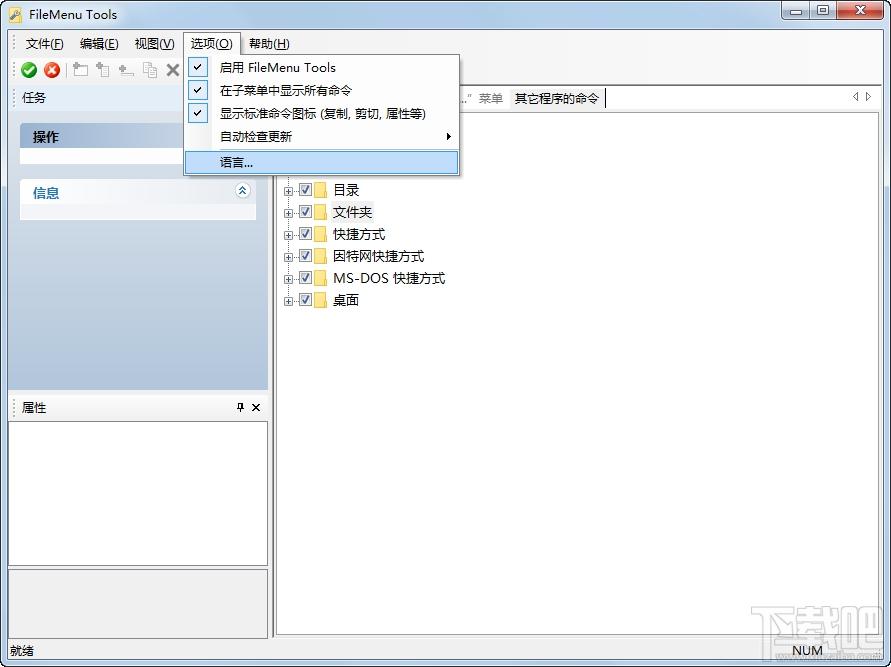Image resolution: width=891 pixels, height=667 pixels.
Task: Click the 操作 section header
Action: coord(101,136)
